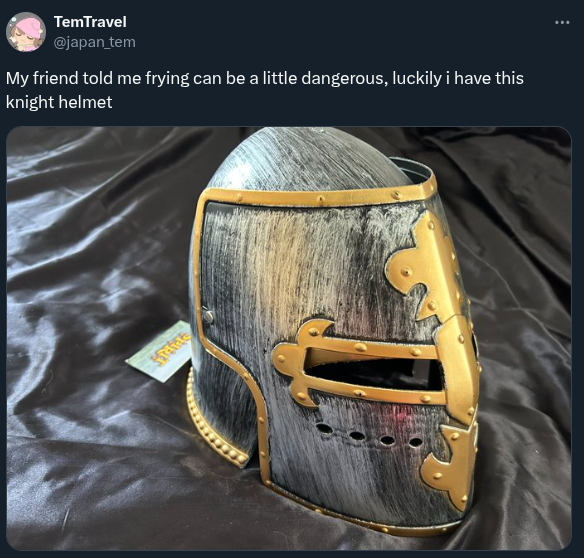Screen dimensions: 584x558
Task: Click the tweet text about frying
Action: 264,90
